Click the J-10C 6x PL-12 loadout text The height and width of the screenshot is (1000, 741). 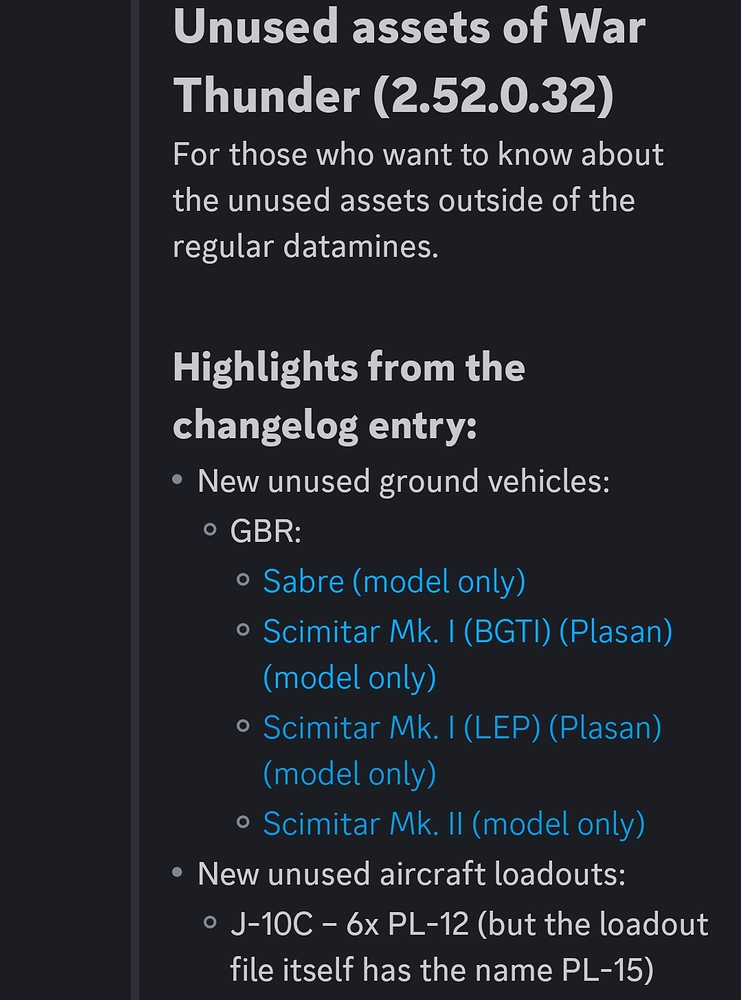coord(469,924)
